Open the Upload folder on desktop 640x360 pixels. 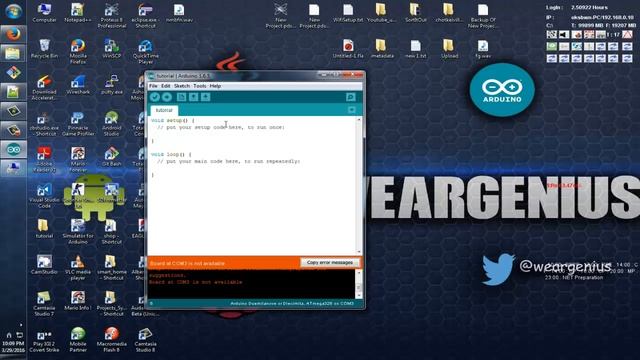click(449, 49)
